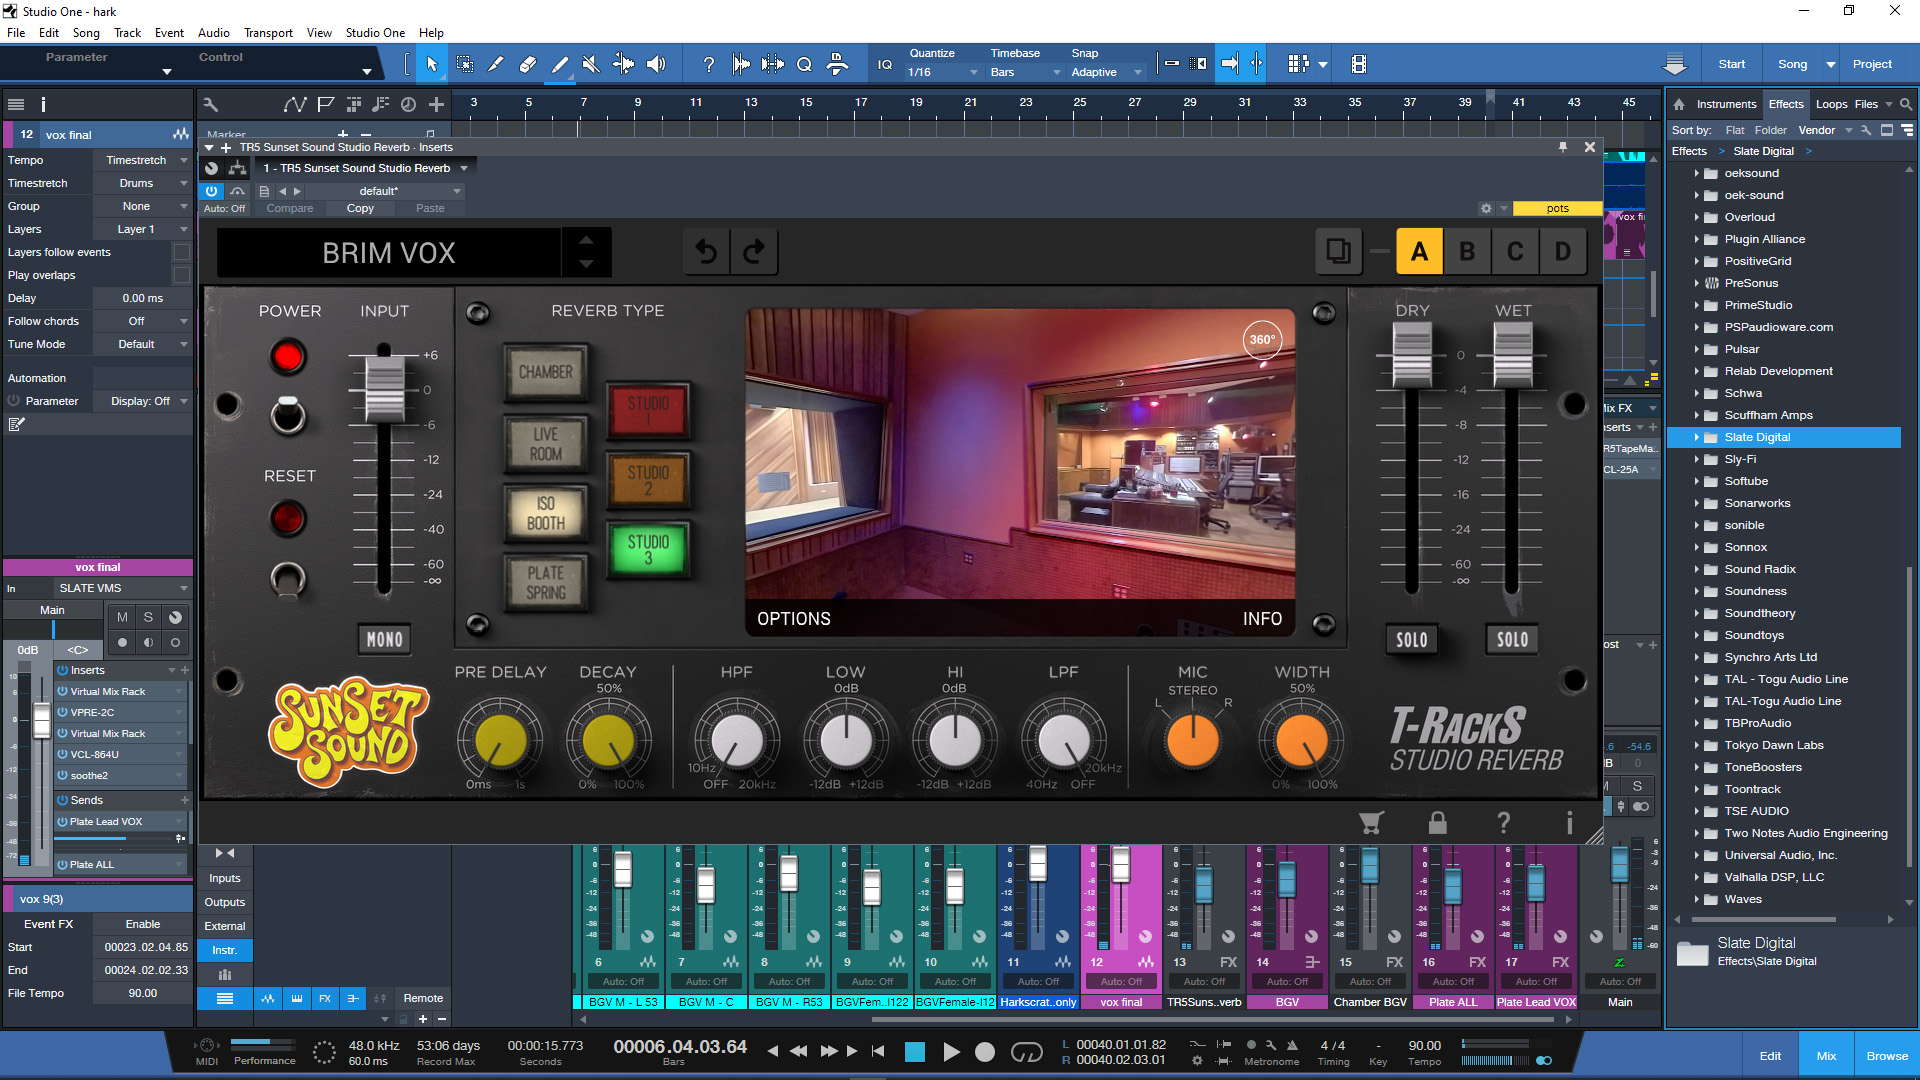The height and width of the screenshot is (1080, 1920).
Task: Toggle the MONO input button
Action: point(385,640)
